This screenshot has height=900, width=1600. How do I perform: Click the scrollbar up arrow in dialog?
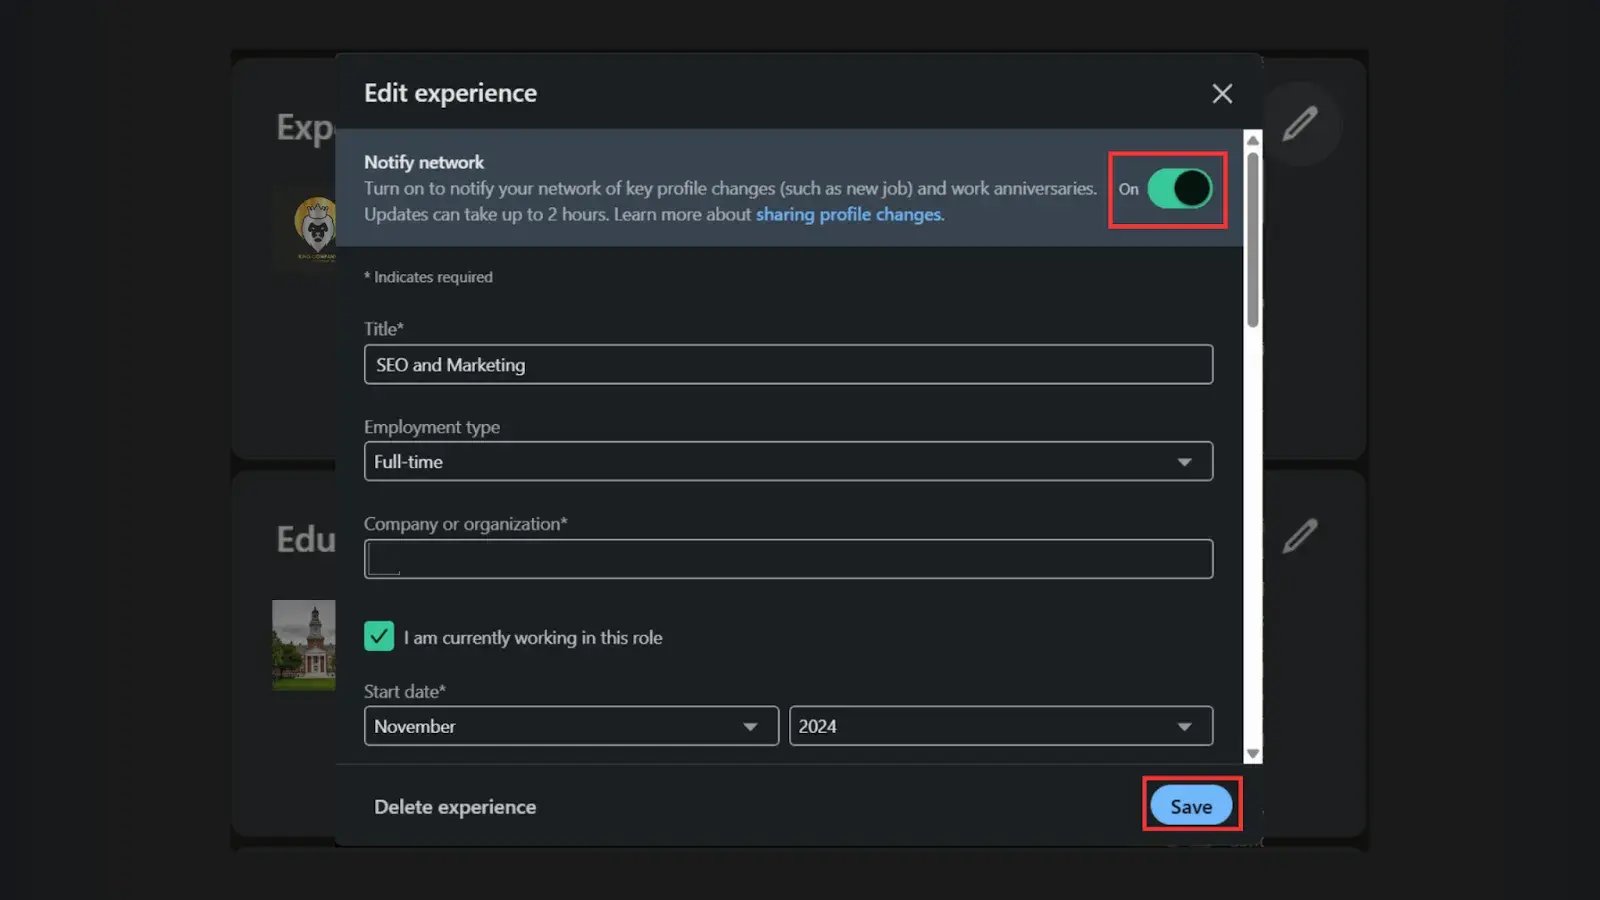click(x=1252, y=141)
